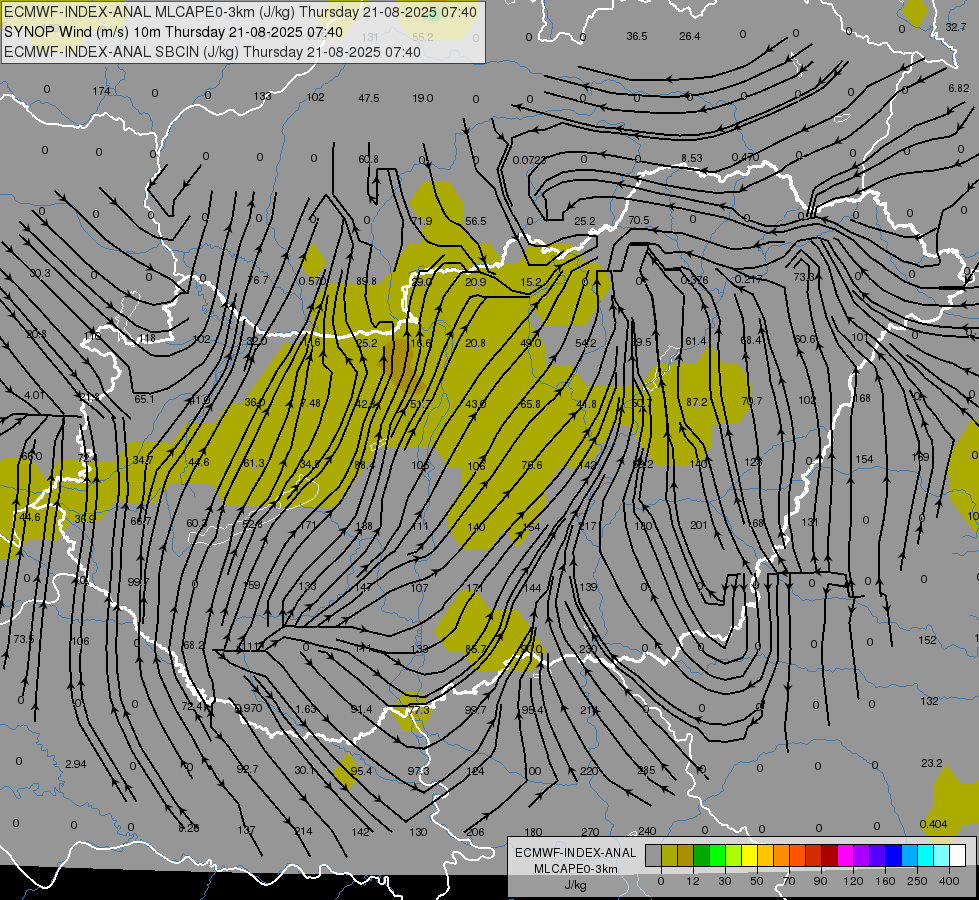Click the map value 79.6

coord(531,465)
